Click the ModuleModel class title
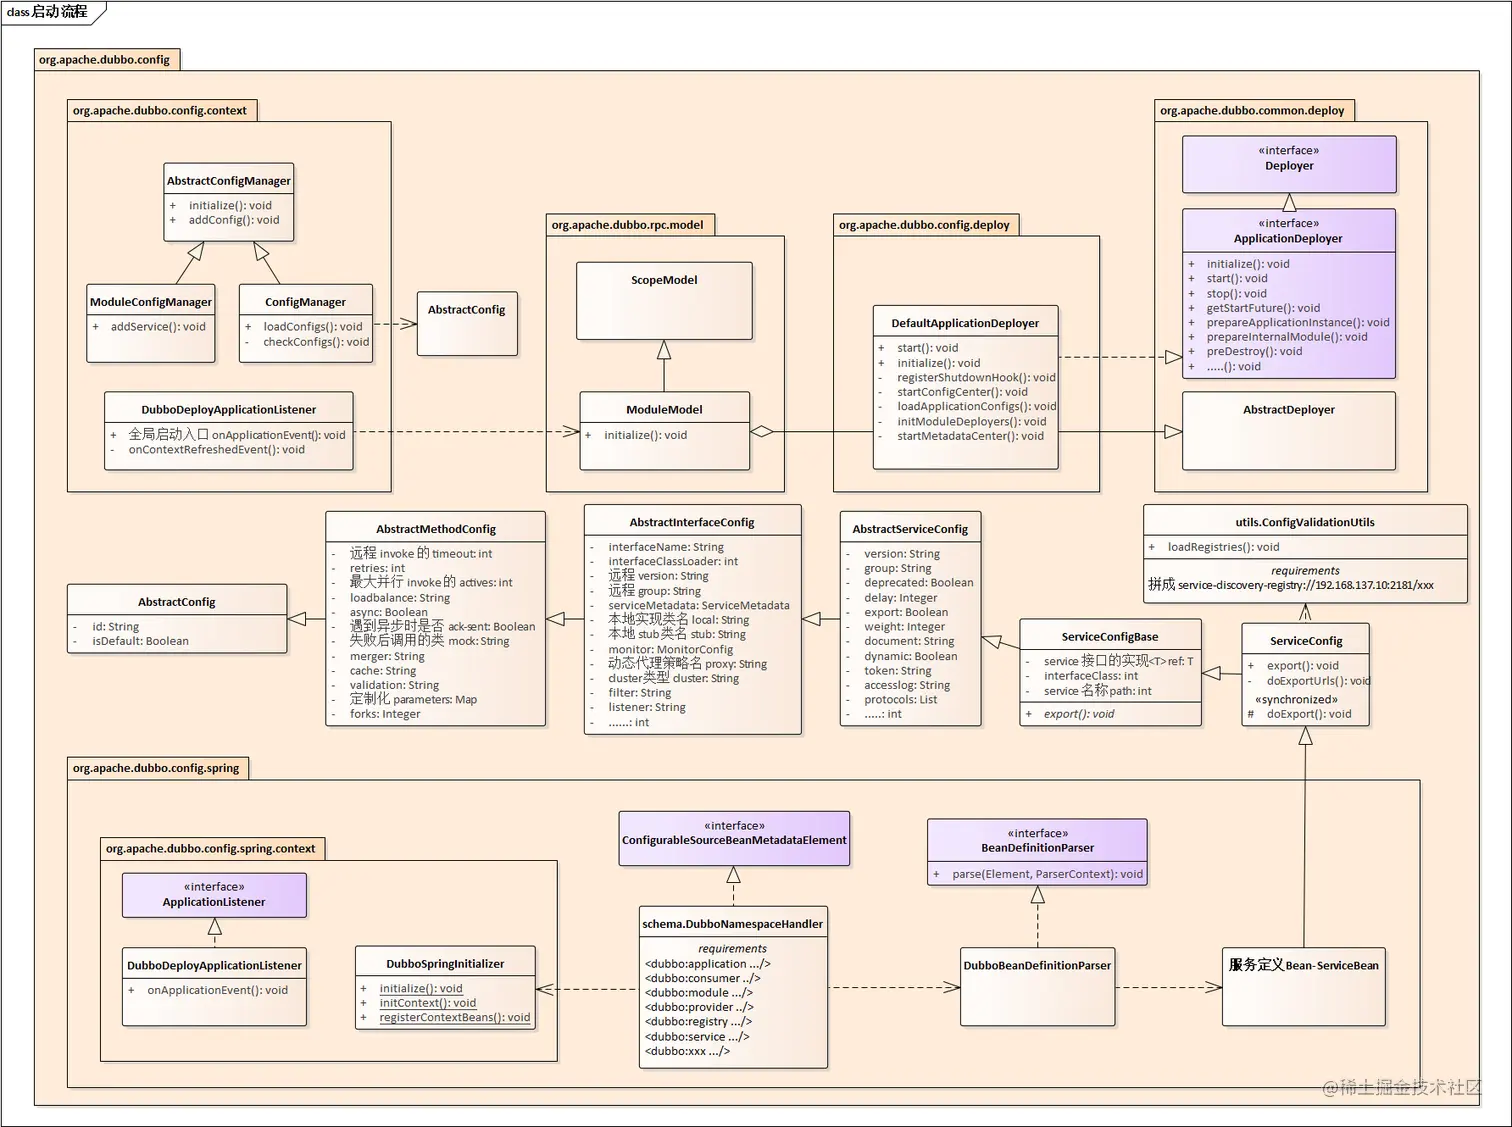Screen dimensions: 1512x1127 pos(664,410)
